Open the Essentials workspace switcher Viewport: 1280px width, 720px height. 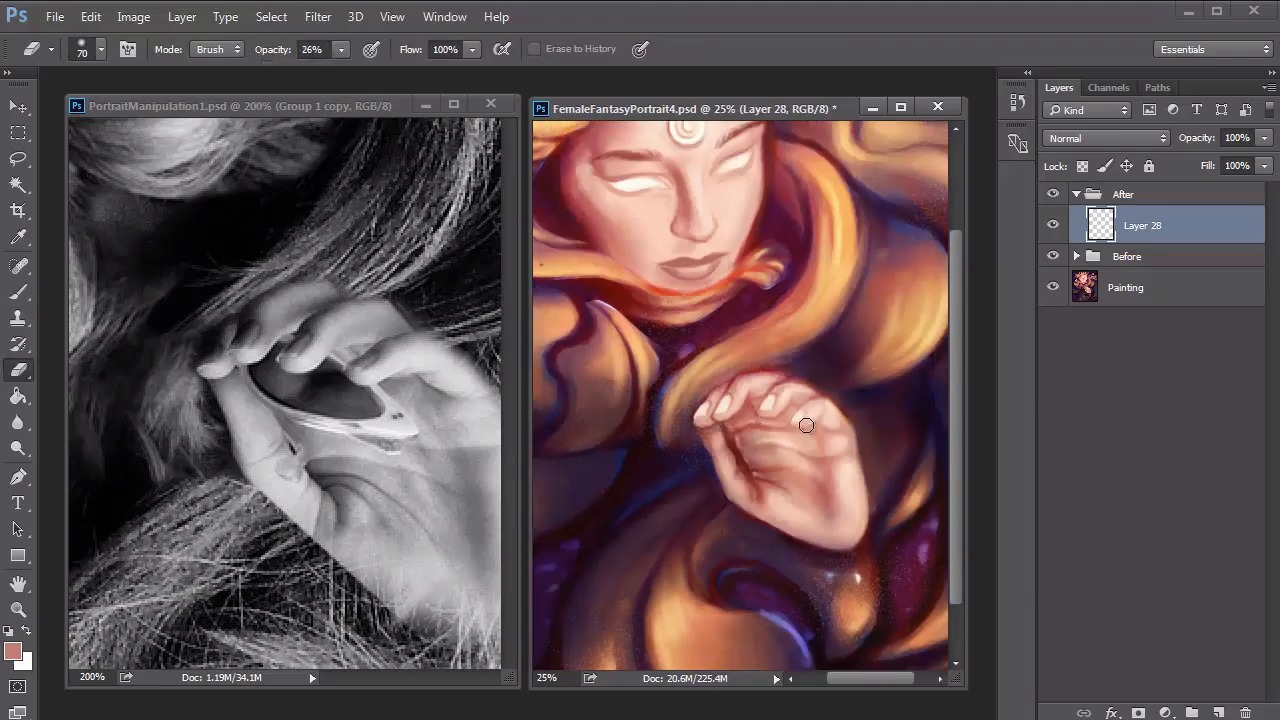pyautogui.click(x=1213, y=49)
